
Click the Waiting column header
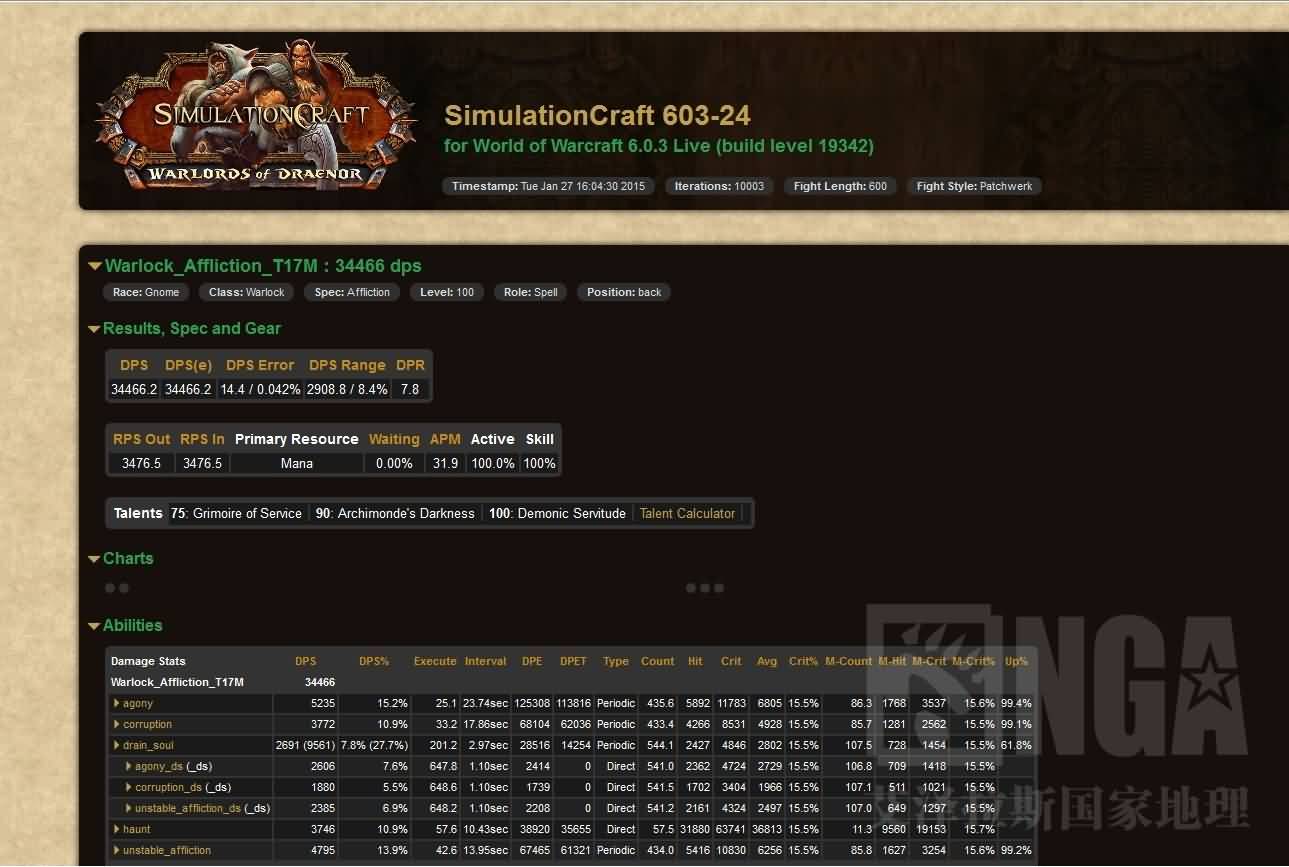tap(394, 439)
